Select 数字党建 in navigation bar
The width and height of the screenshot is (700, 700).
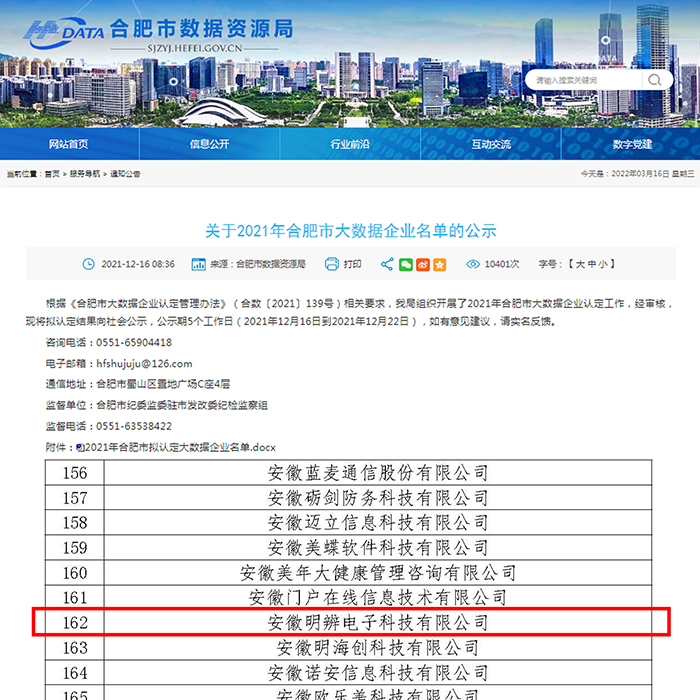632,144
